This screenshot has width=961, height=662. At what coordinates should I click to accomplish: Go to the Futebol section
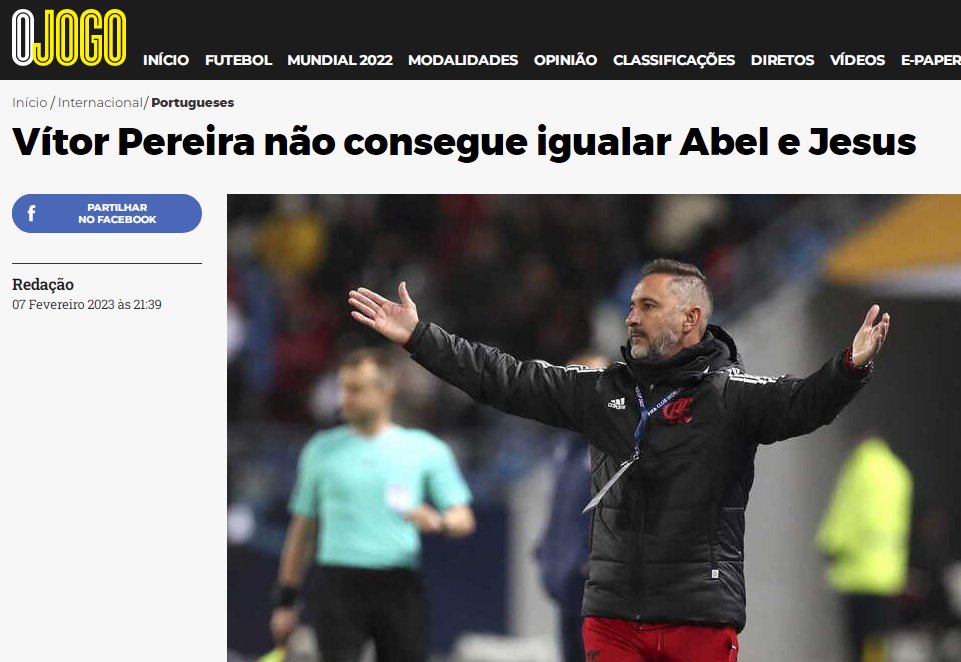coord(238,60)
